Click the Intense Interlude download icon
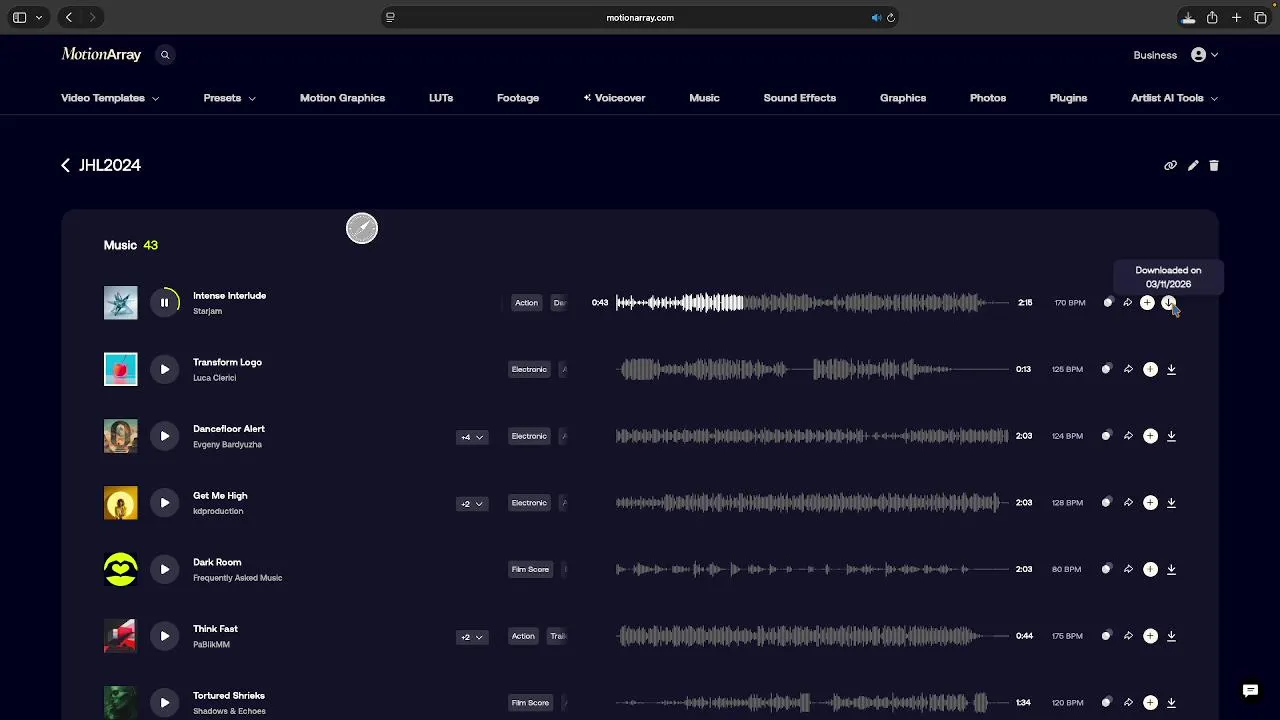 tap(1168, 302)
